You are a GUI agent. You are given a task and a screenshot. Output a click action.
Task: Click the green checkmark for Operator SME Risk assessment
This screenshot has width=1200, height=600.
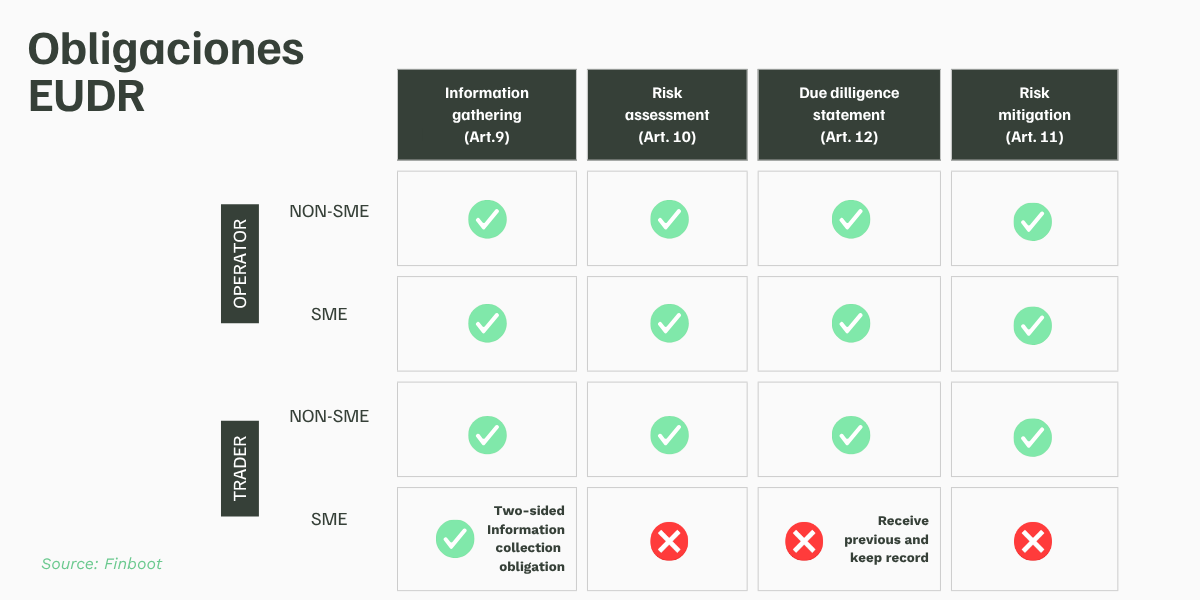[669, 323]
